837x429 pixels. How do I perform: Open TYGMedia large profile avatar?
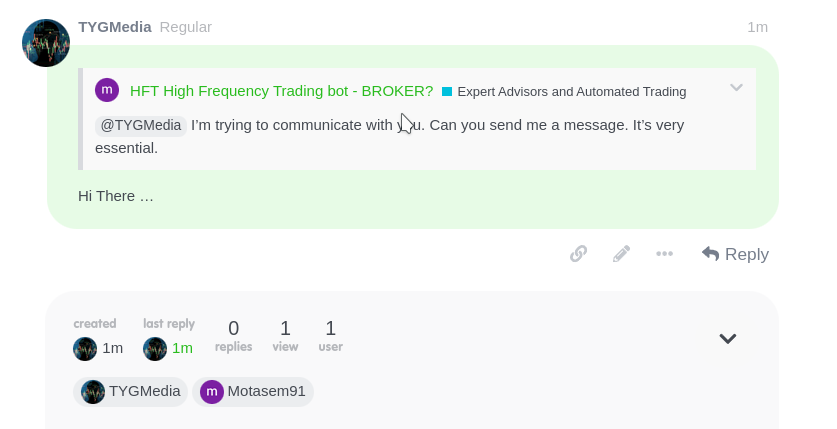[x=46, y=43]
